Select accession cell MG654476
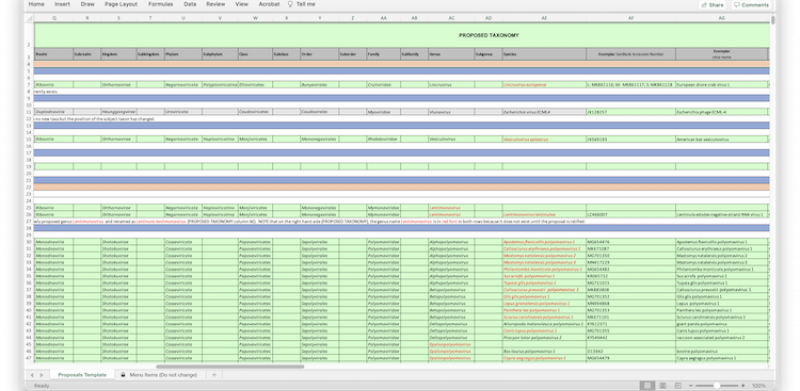The height and width of the screenshot is (391, 800). 631,242
